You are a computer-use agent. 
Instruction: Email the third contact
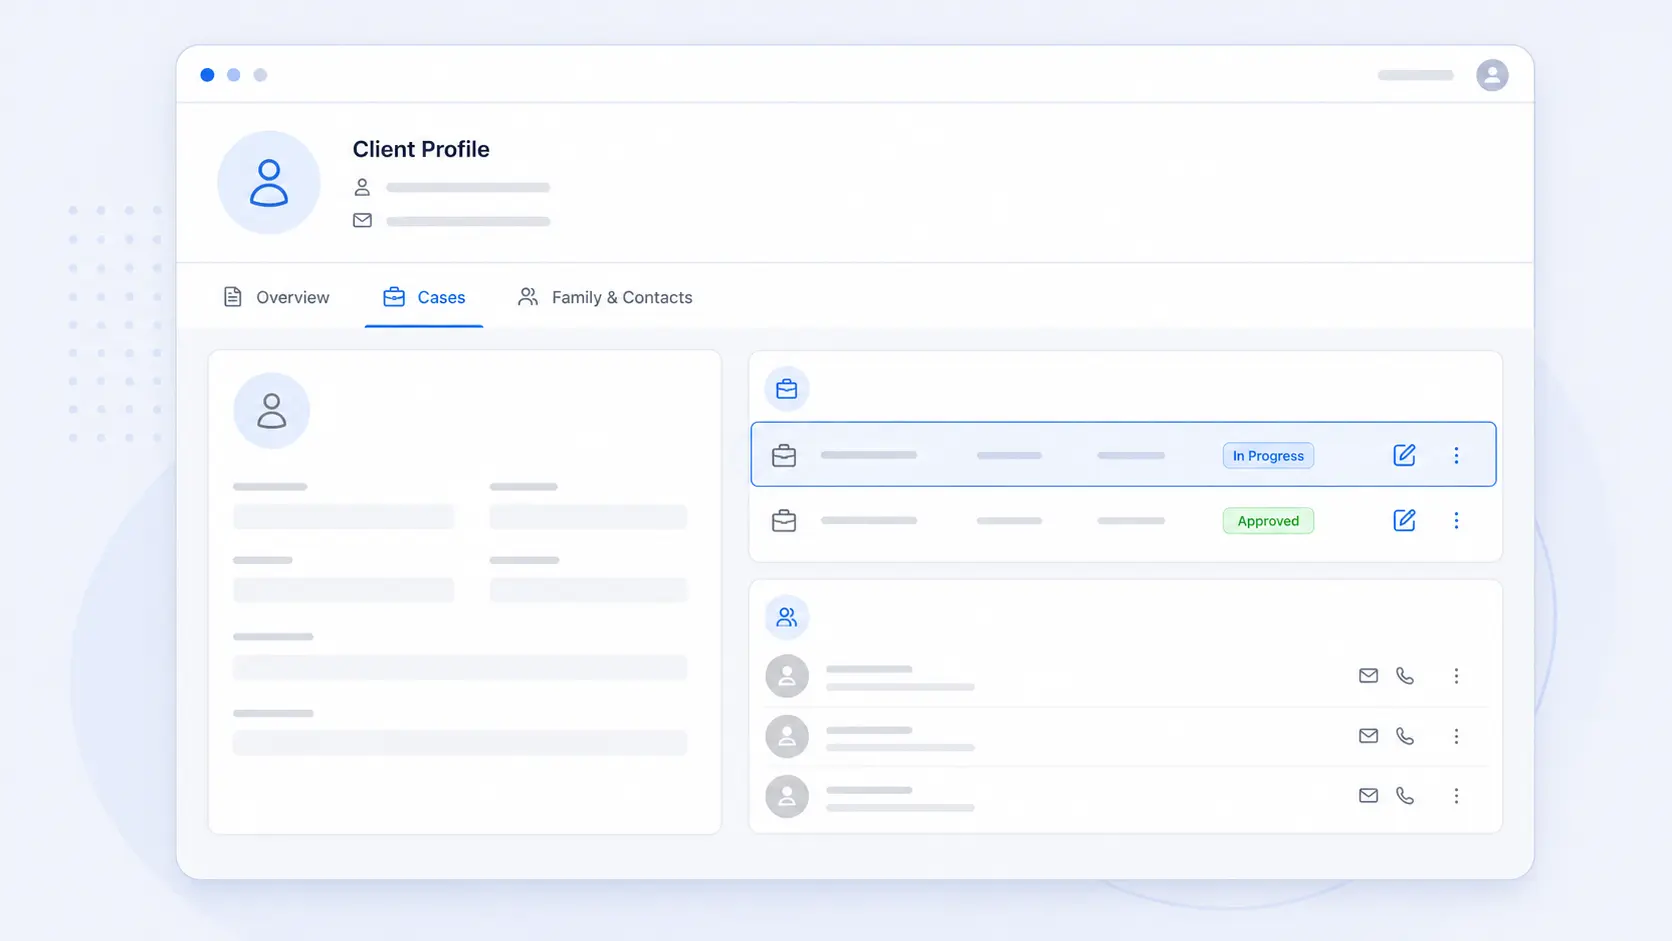(x=1368, y=796)
